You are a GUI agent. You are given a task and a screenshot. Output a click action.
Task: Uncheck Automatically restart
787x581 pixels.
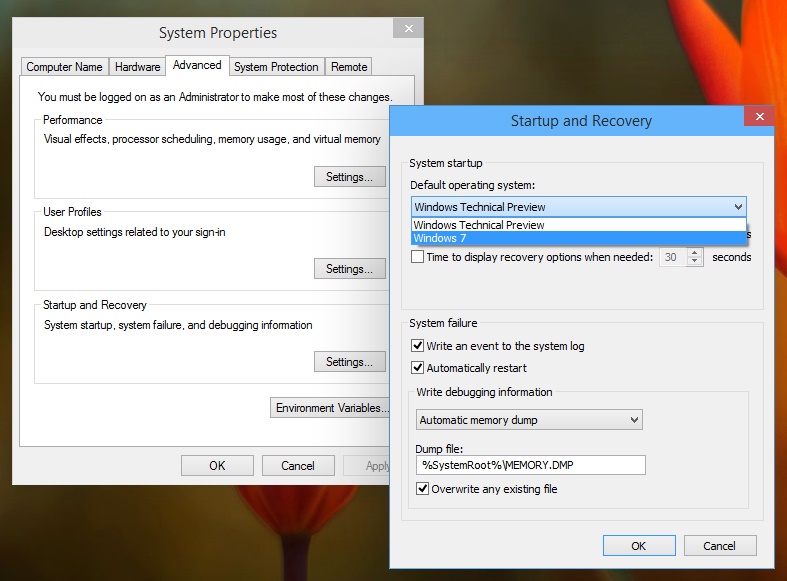point(417,368)
